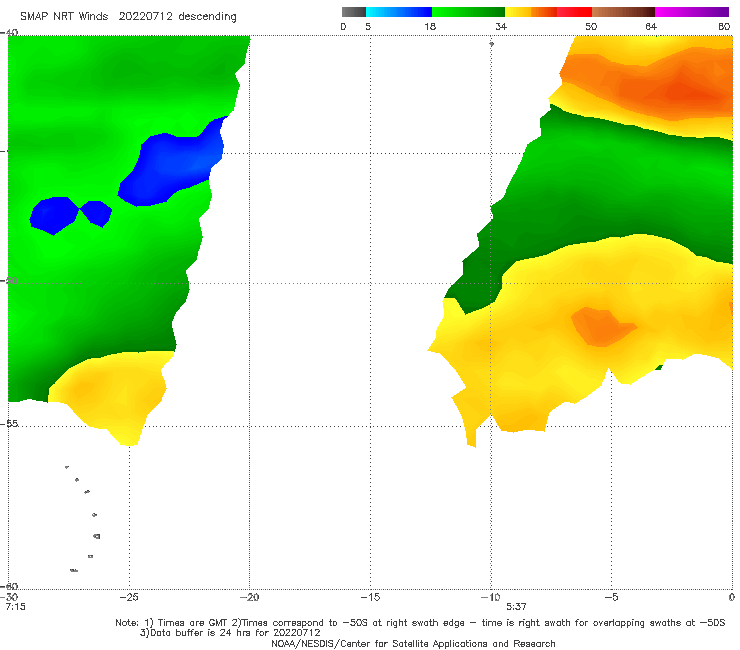Image resolution: width=740 pixels, height=650 pixels.
Task: Click the '-60' latitude axis label
Action: coord(10,586)
